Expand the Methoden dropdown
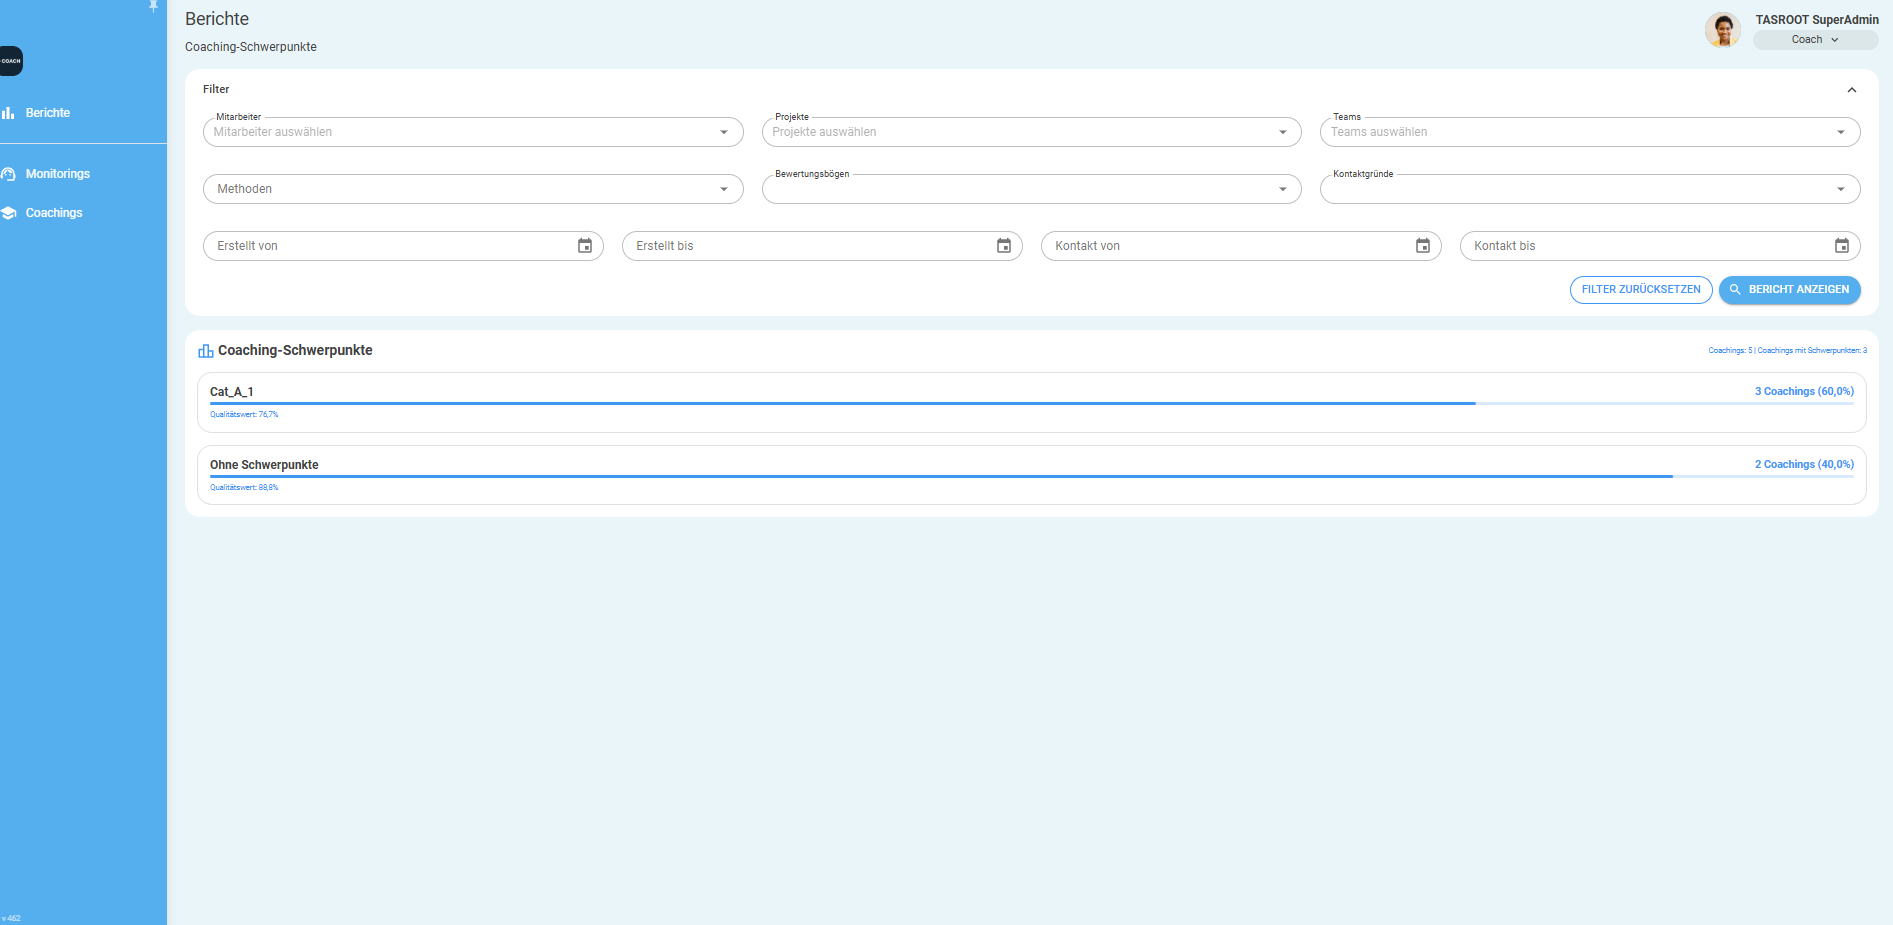 coord(473,189)
